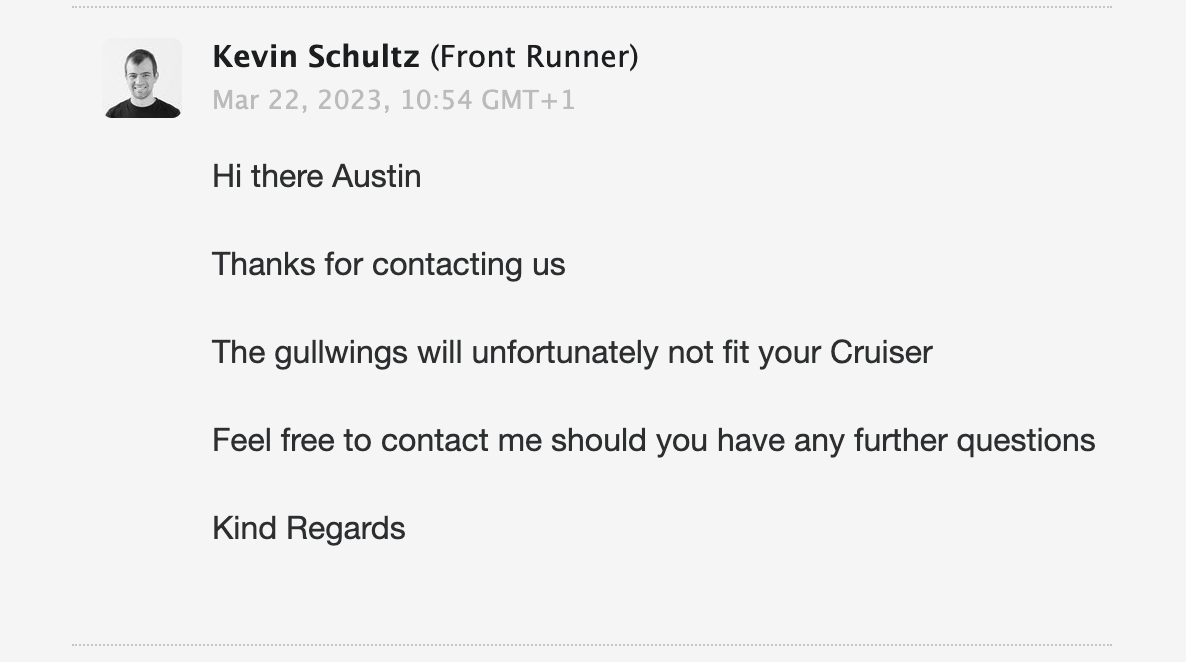Open the Kevin Schultz sender name
This screenshot has width=1186, height=662.
click(315, 57)
